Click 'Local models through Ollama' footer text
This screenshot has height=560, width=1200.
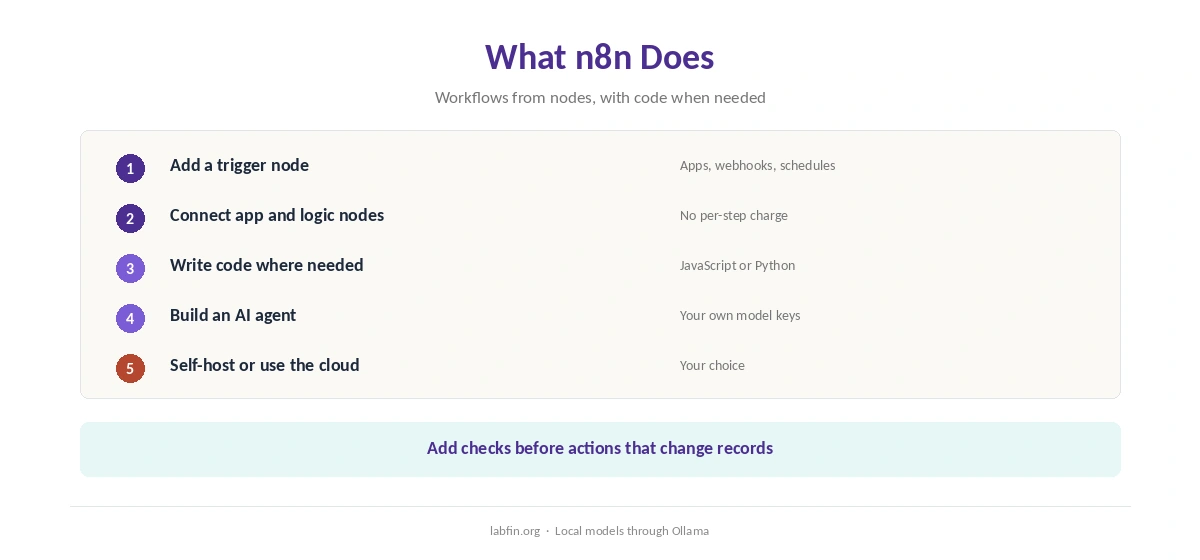pos(632,531)
